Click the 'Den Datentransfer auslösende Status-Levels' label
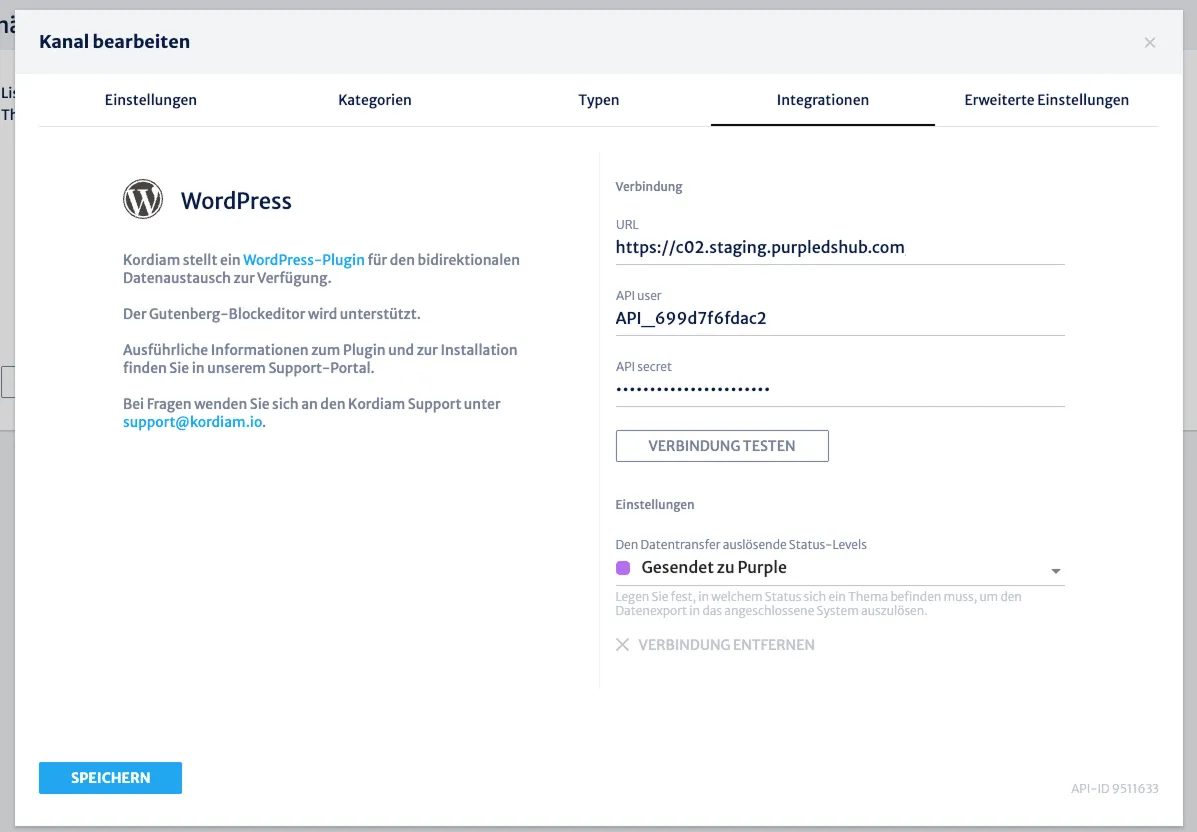 pyautogui.click(x=740, y=544)
